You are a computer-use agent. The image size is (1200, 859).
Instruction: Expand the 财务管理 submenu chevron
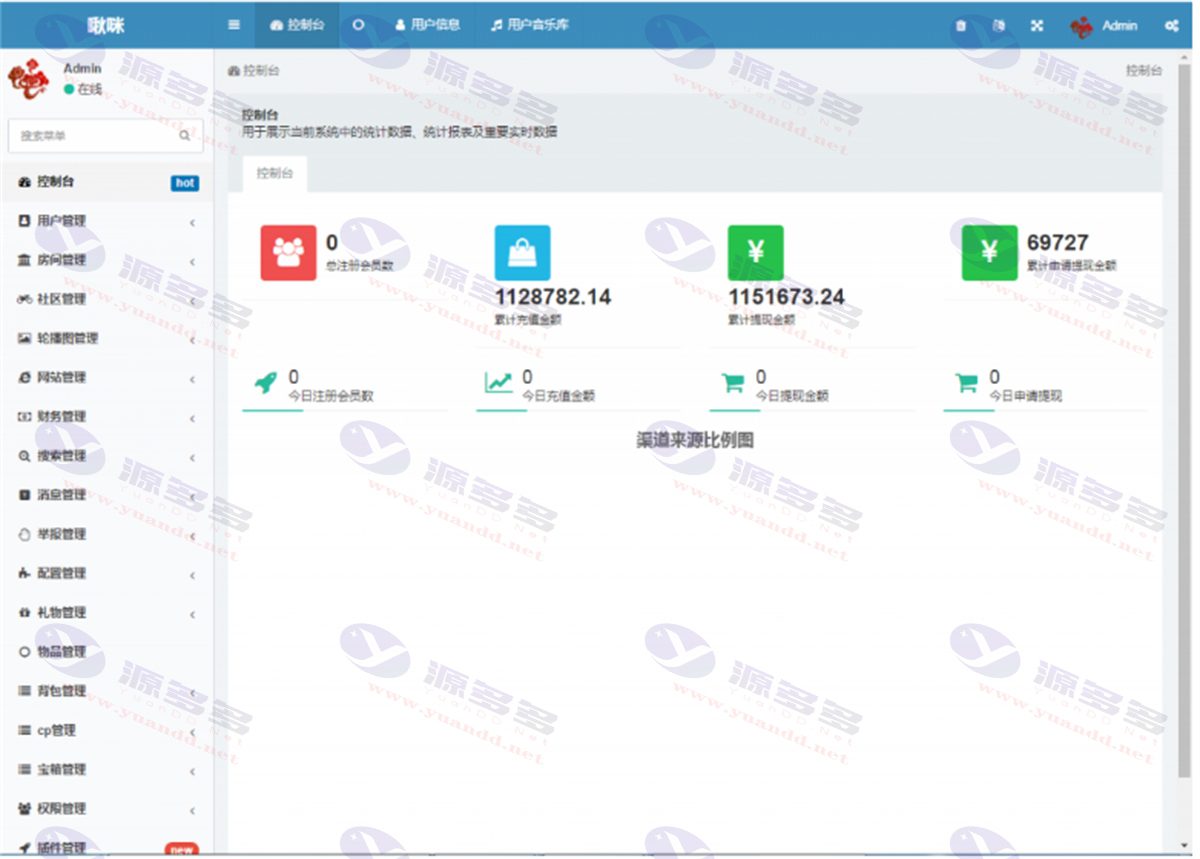click(x=192, y=418)
